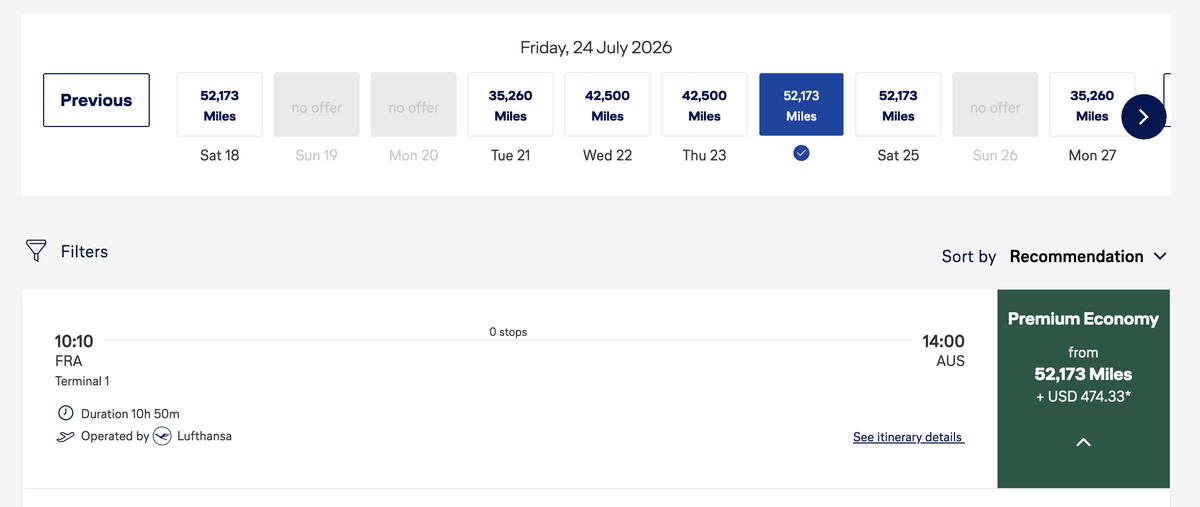Click the next dates arrow button

(1144, 117)
